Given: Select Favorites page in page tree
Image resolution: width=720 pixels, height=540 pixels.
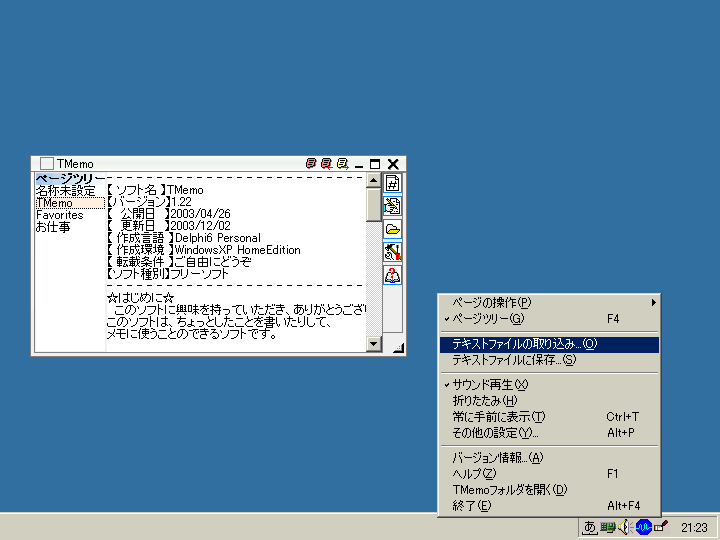Looking at the screenshot, I should click(x=60, y=215).
